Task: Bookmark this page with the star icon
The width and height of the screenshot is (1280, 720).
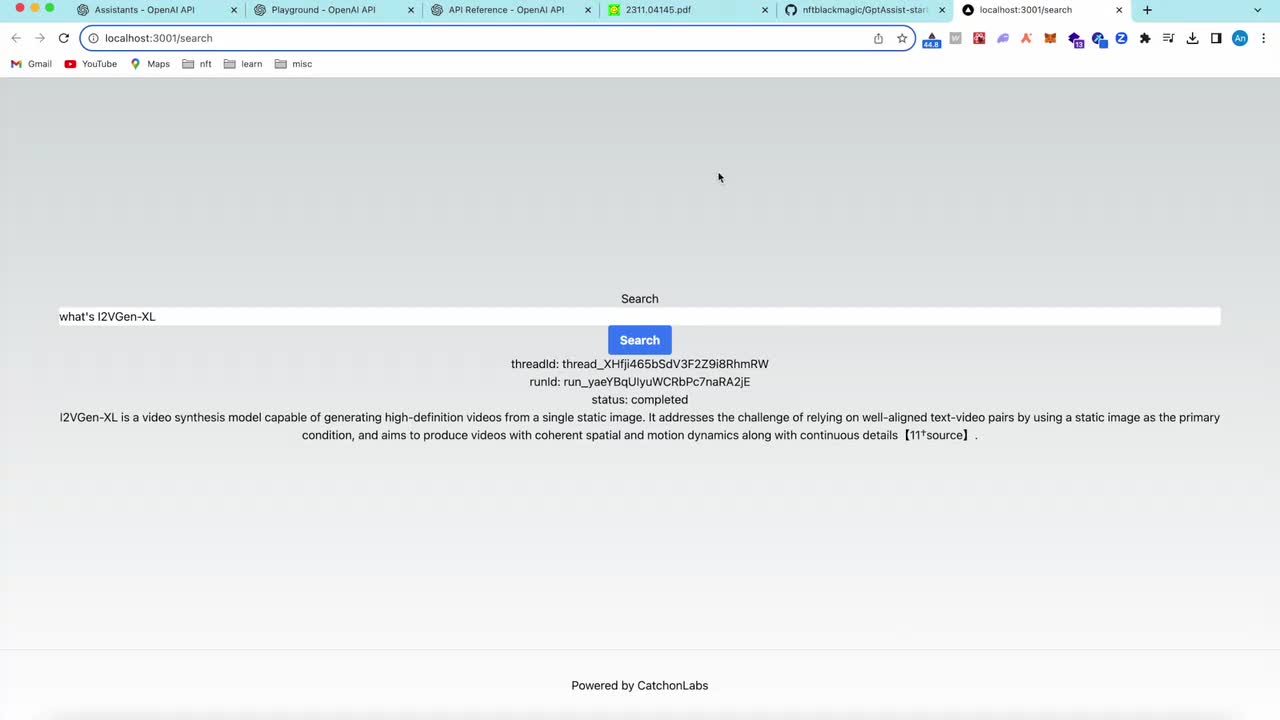Action: coord(902,38)
